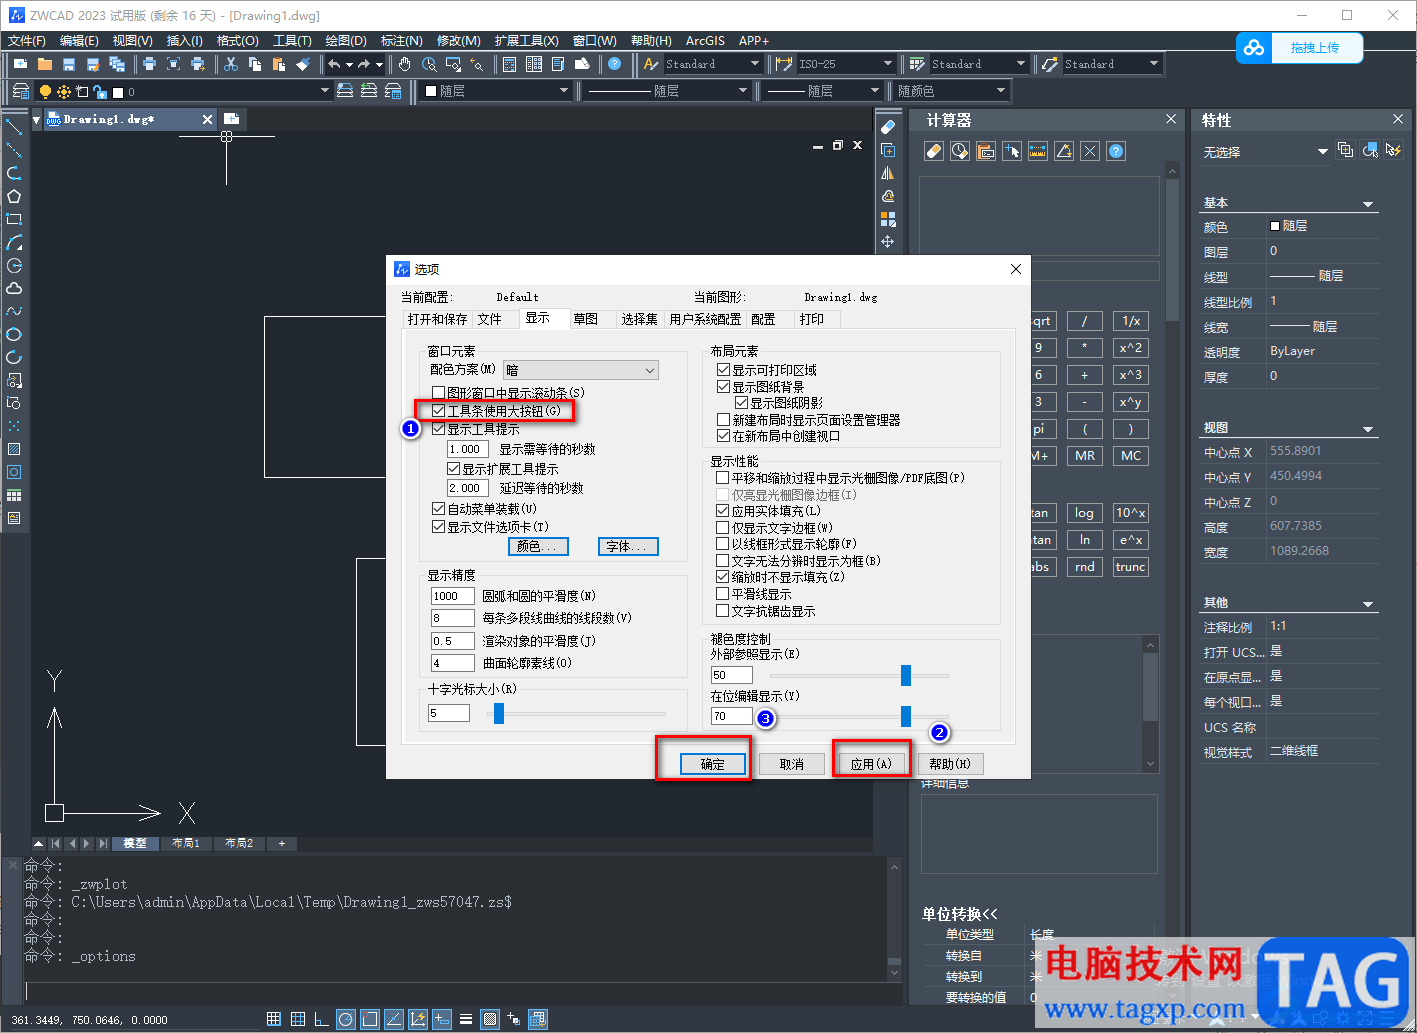1417x1033 pixels.
Task: Select the Revision Cloud tool
Action: point(14,288)
